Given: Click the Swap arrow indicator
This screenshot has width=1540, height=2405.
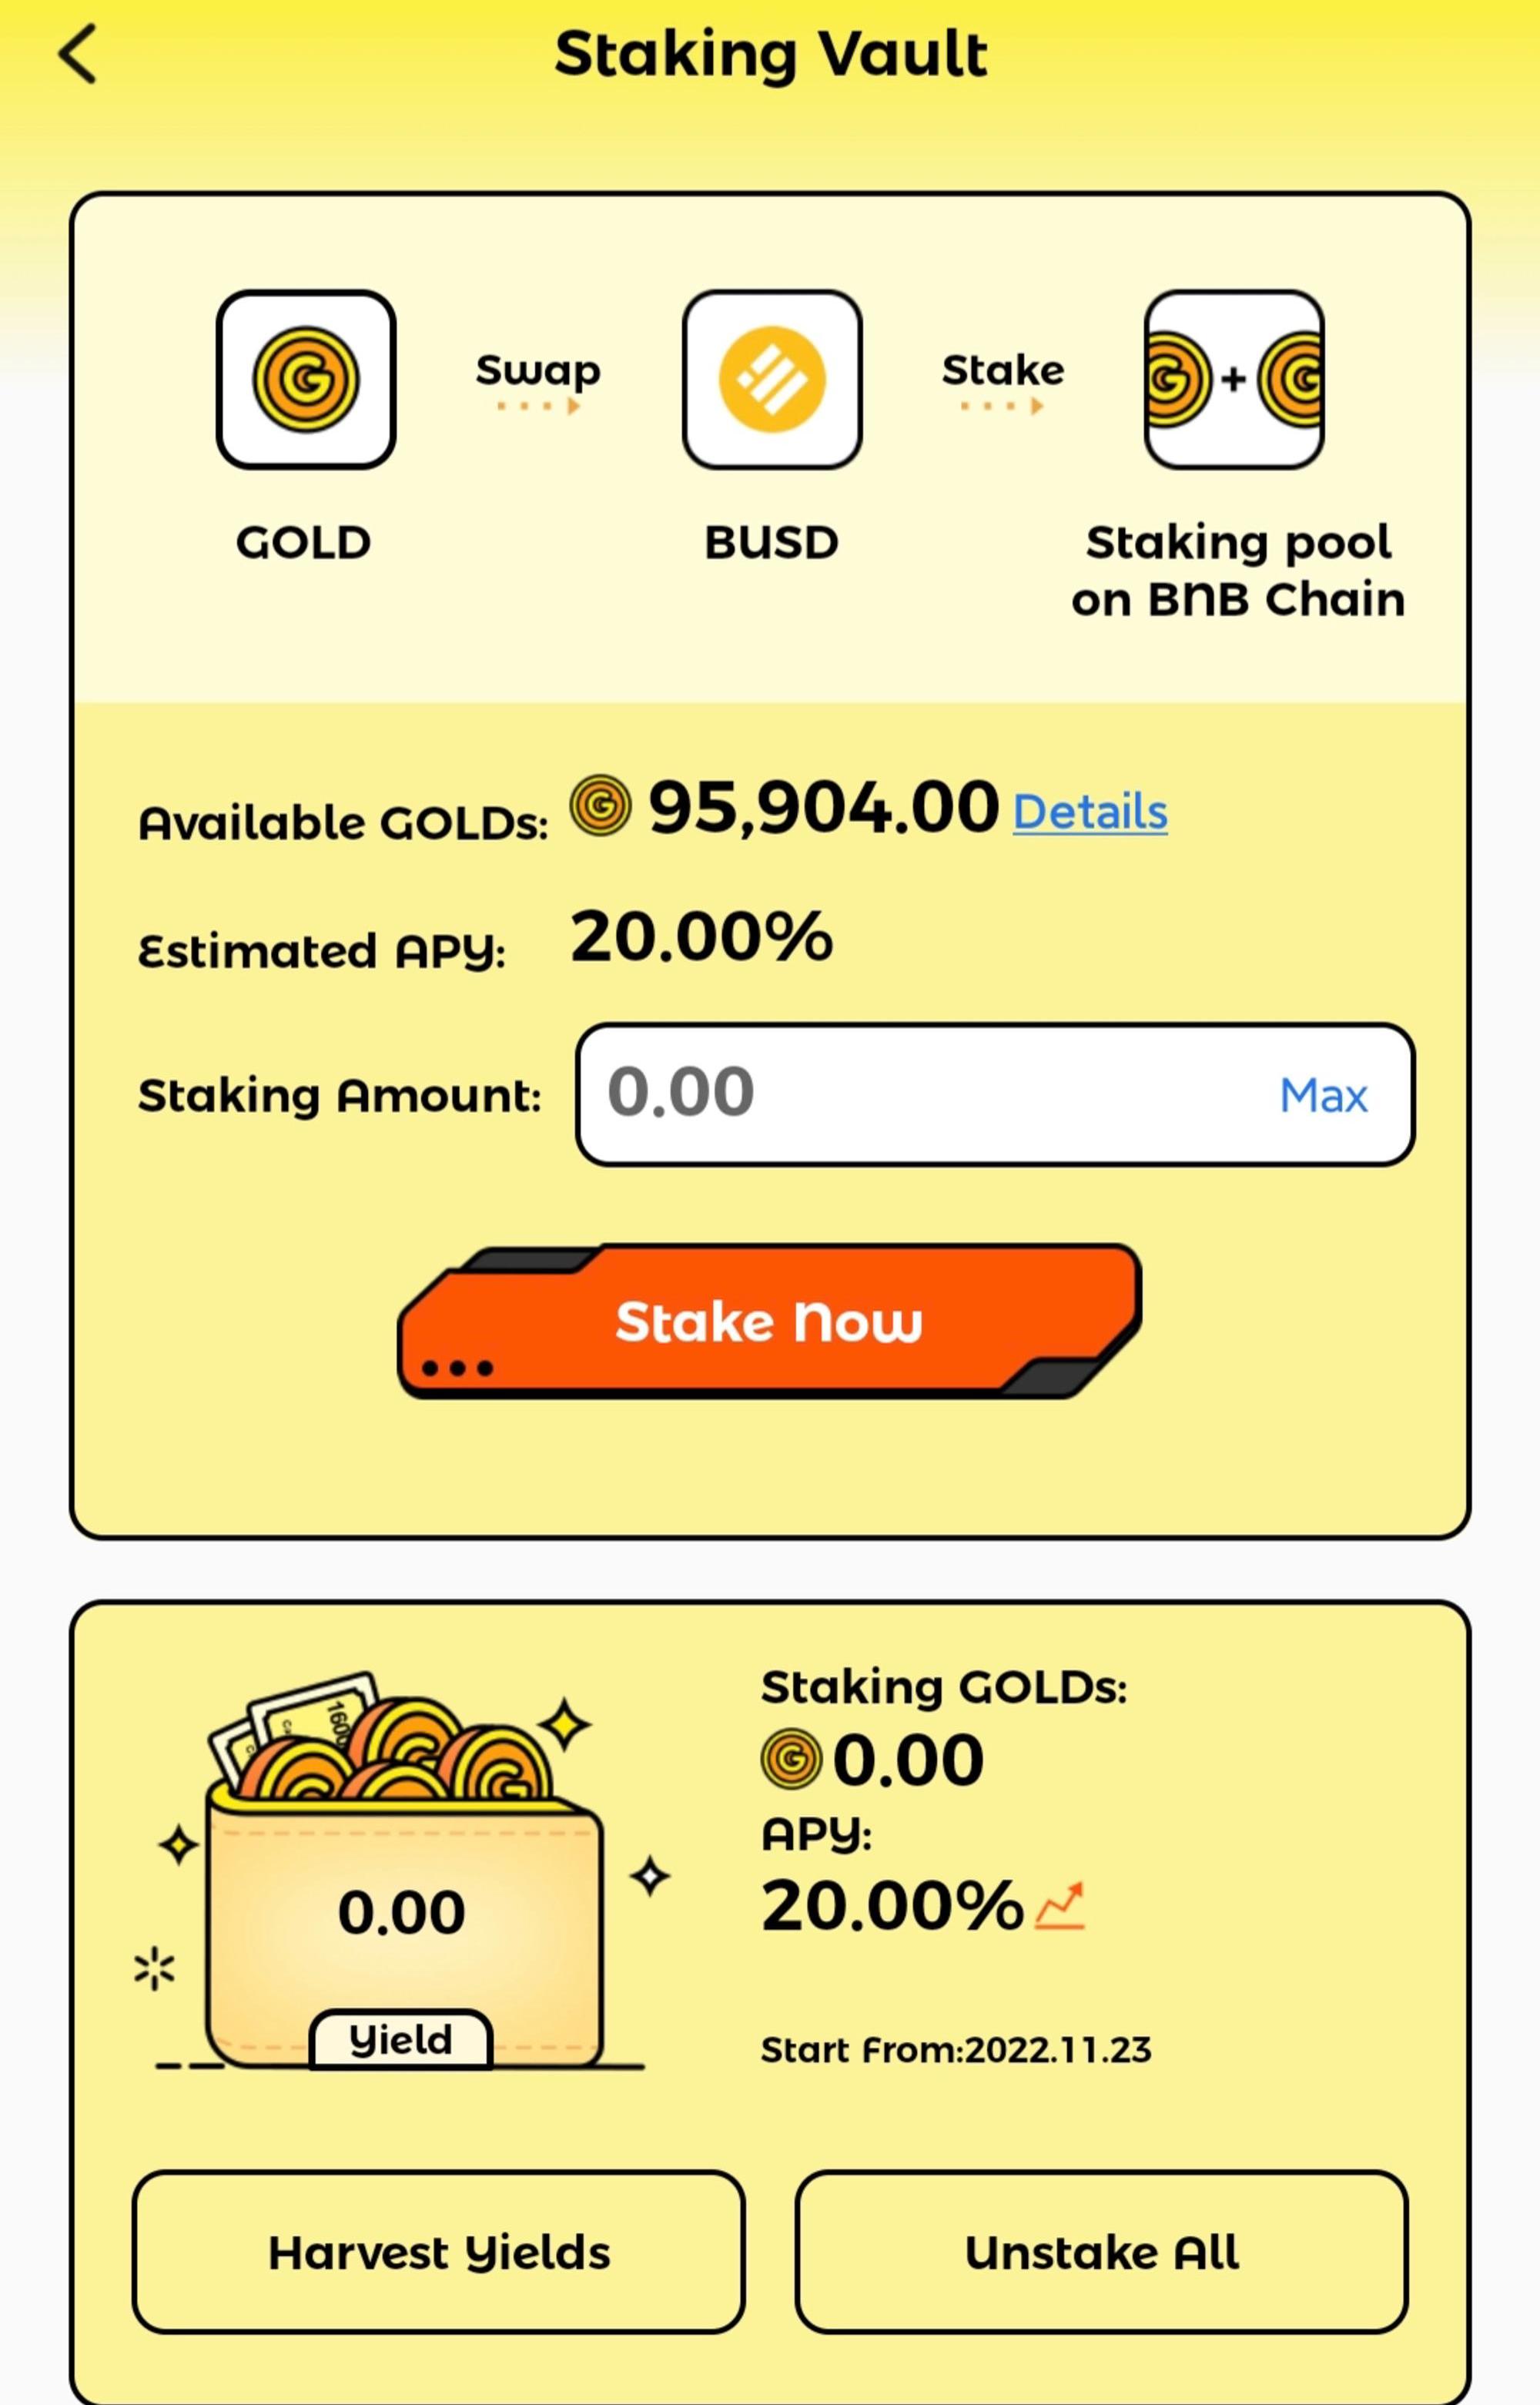Looking at the screenshot, I should pos(538,406).
